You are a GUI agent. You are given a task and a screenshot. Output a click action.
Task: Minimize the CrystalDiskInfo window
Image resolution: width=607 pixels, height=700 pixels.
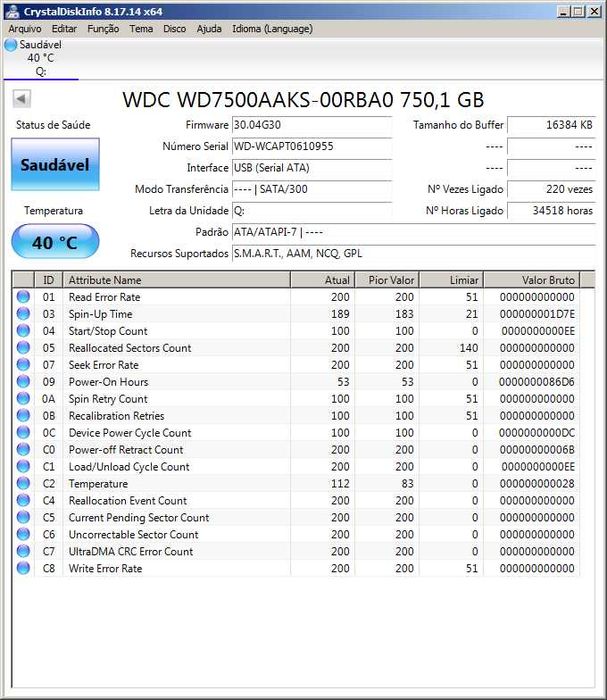(x=564, y=12)
